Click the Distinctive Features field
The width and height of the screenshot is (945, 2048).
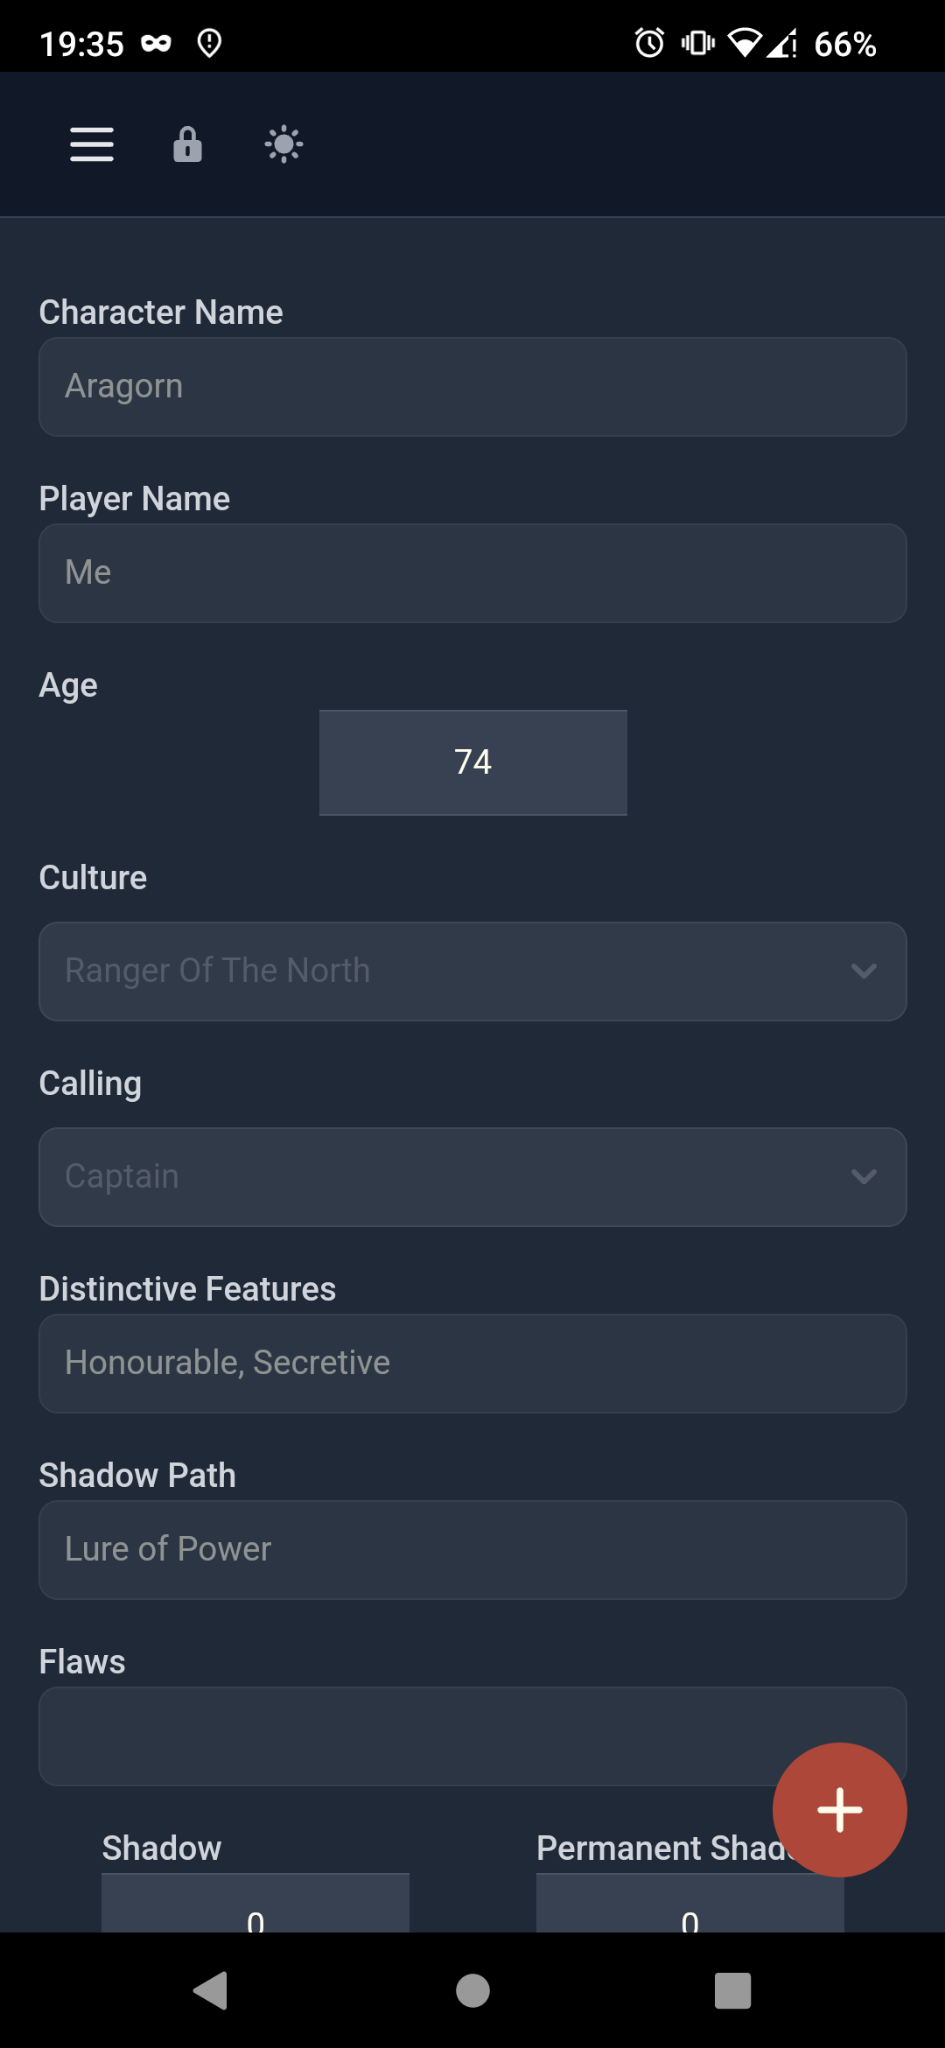pyautogui.click(x=472, y=1363)
